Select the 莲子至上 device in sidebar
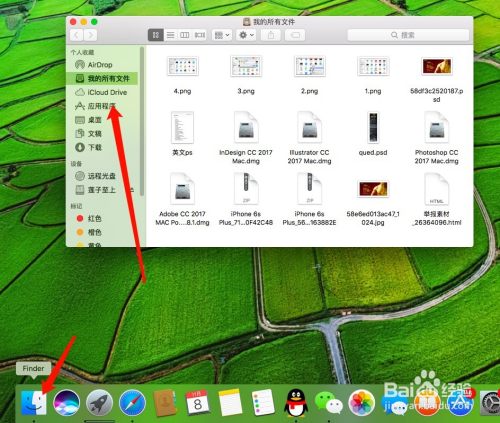 coord(102,190)
